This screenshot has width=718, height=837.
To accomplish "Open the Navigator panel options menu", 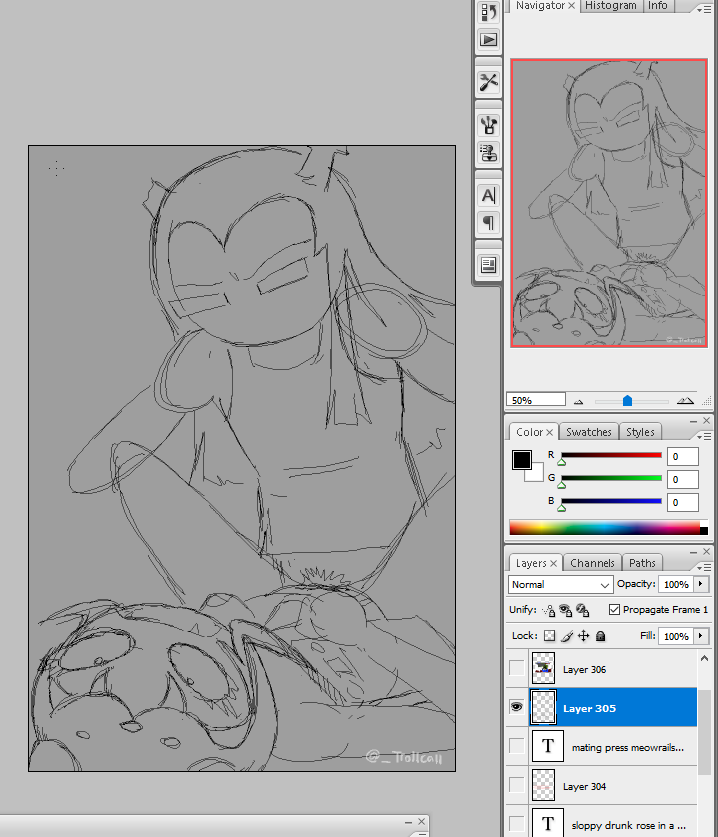I will pyautogui.click(x=704, y=10).
